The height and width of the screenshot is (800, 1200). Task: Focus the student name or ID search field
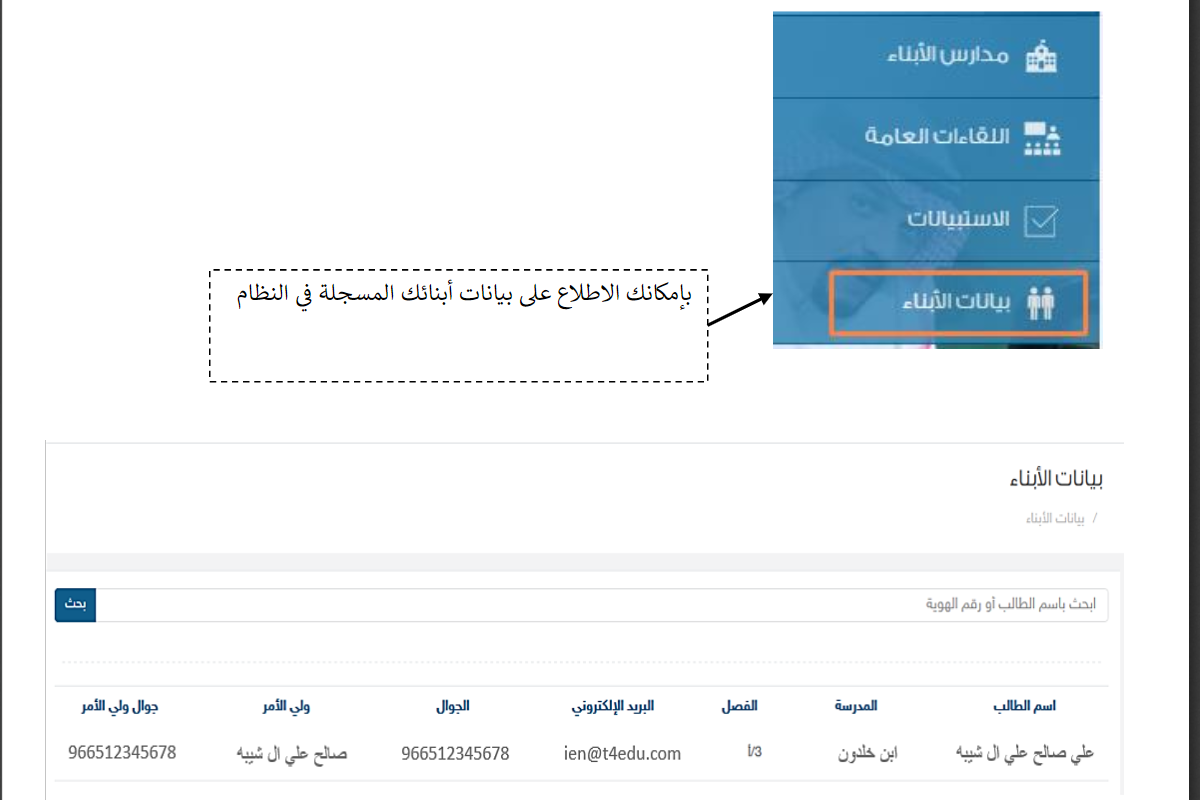tap(602, 605)
